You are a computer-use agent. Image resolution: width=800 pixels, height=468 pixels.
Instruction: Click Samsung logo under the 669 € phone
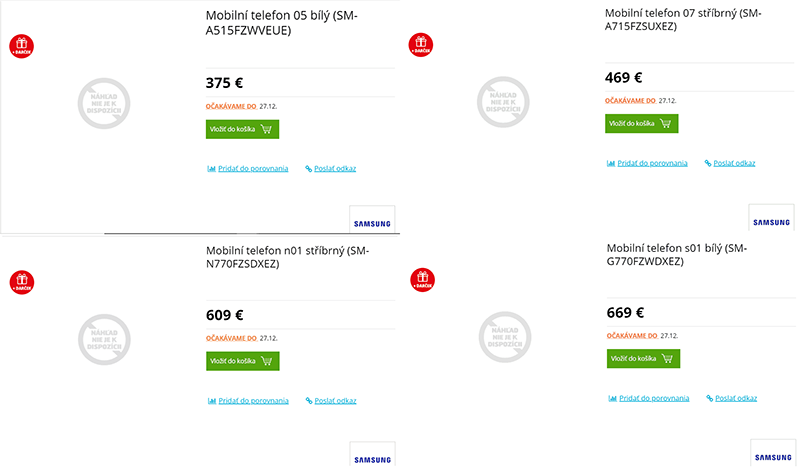click(x=771, y=454)
